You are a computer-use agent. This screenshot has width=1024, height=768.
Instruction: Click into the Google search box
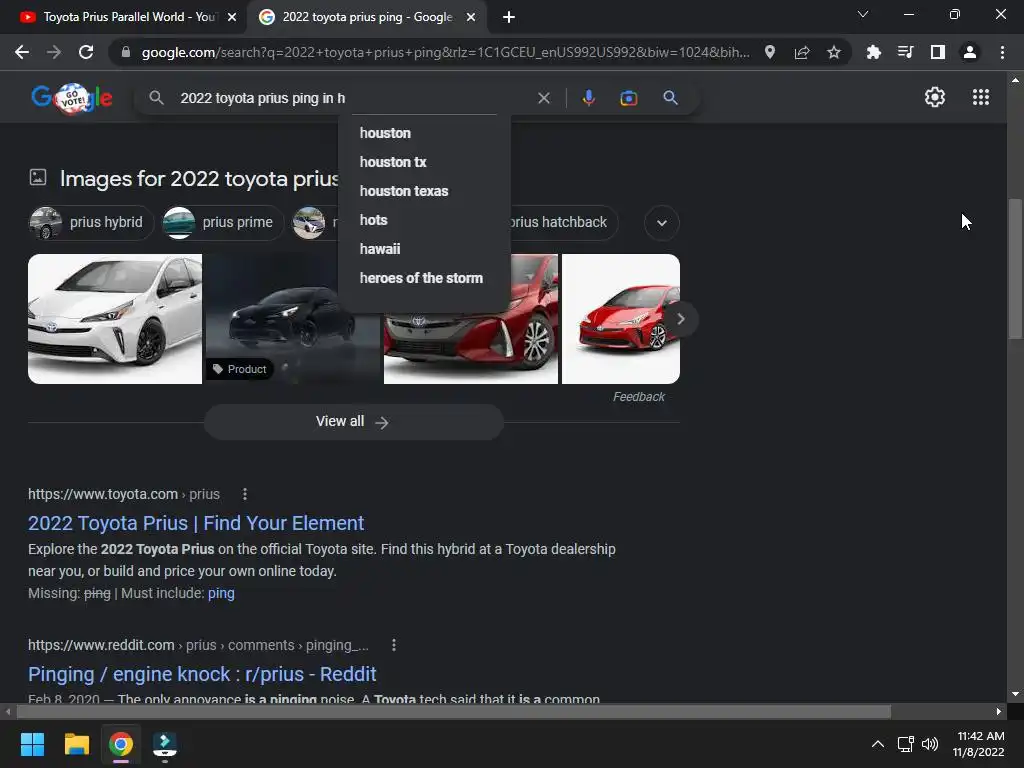point(353,98)
